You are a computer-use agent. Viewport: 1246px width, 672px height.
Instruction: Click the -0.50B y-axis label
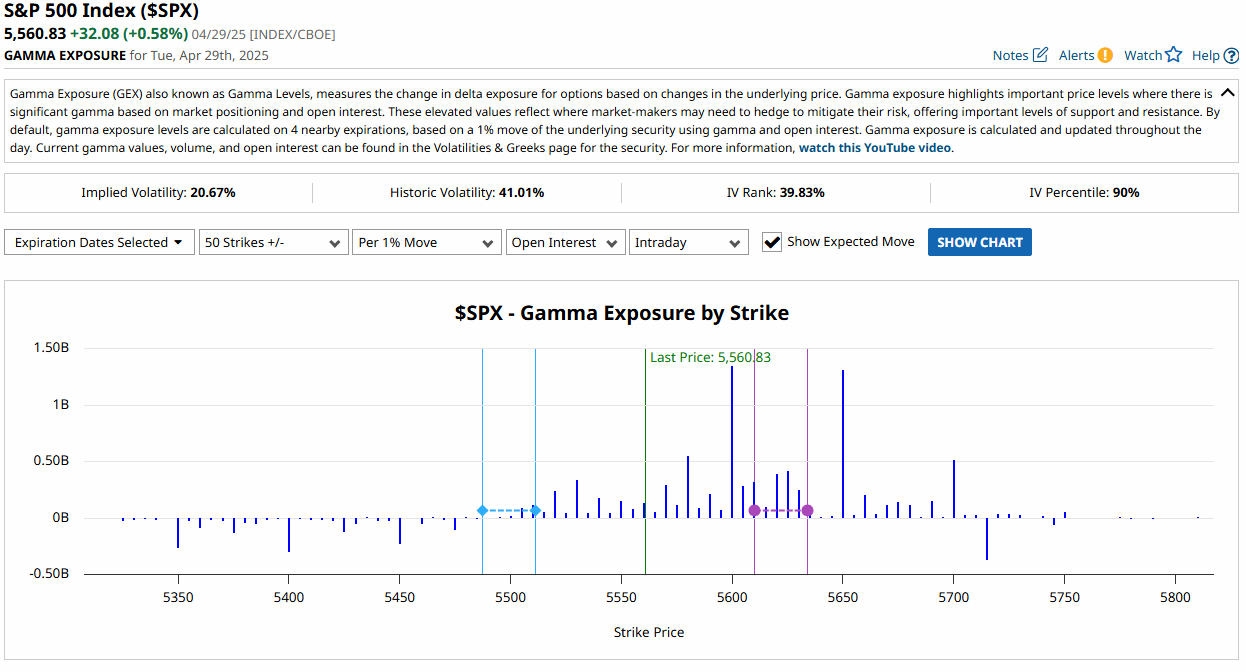(49, 574)
